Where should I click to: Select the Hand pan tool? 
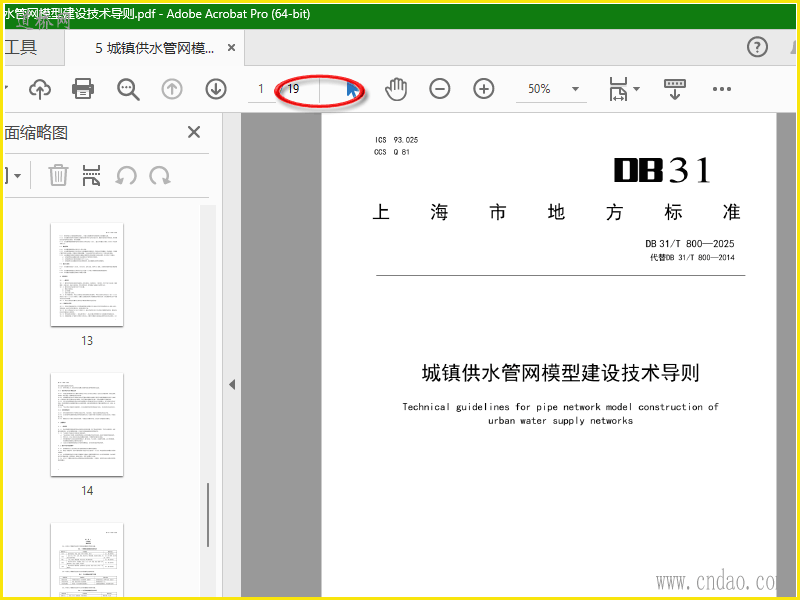[396, 89]
